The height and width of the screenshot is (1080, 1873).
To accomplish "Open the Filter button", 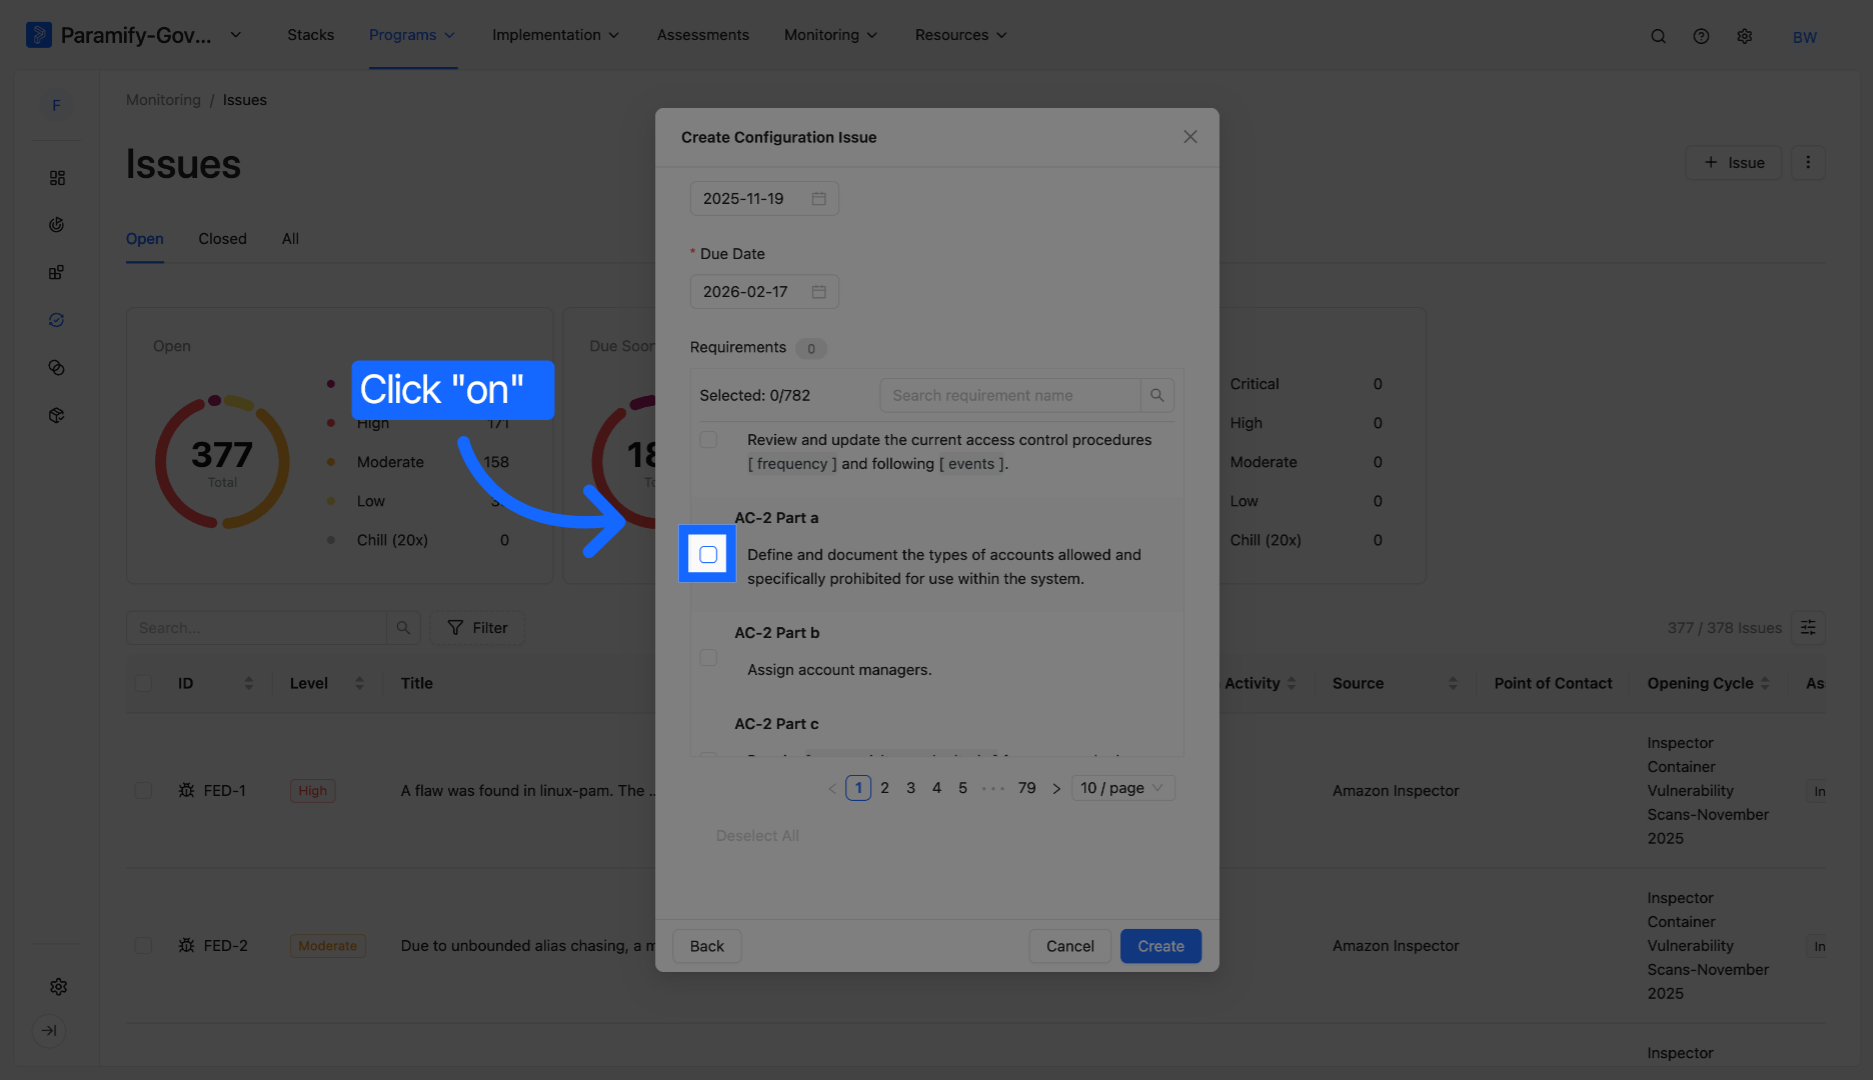I will click(477, 628).
